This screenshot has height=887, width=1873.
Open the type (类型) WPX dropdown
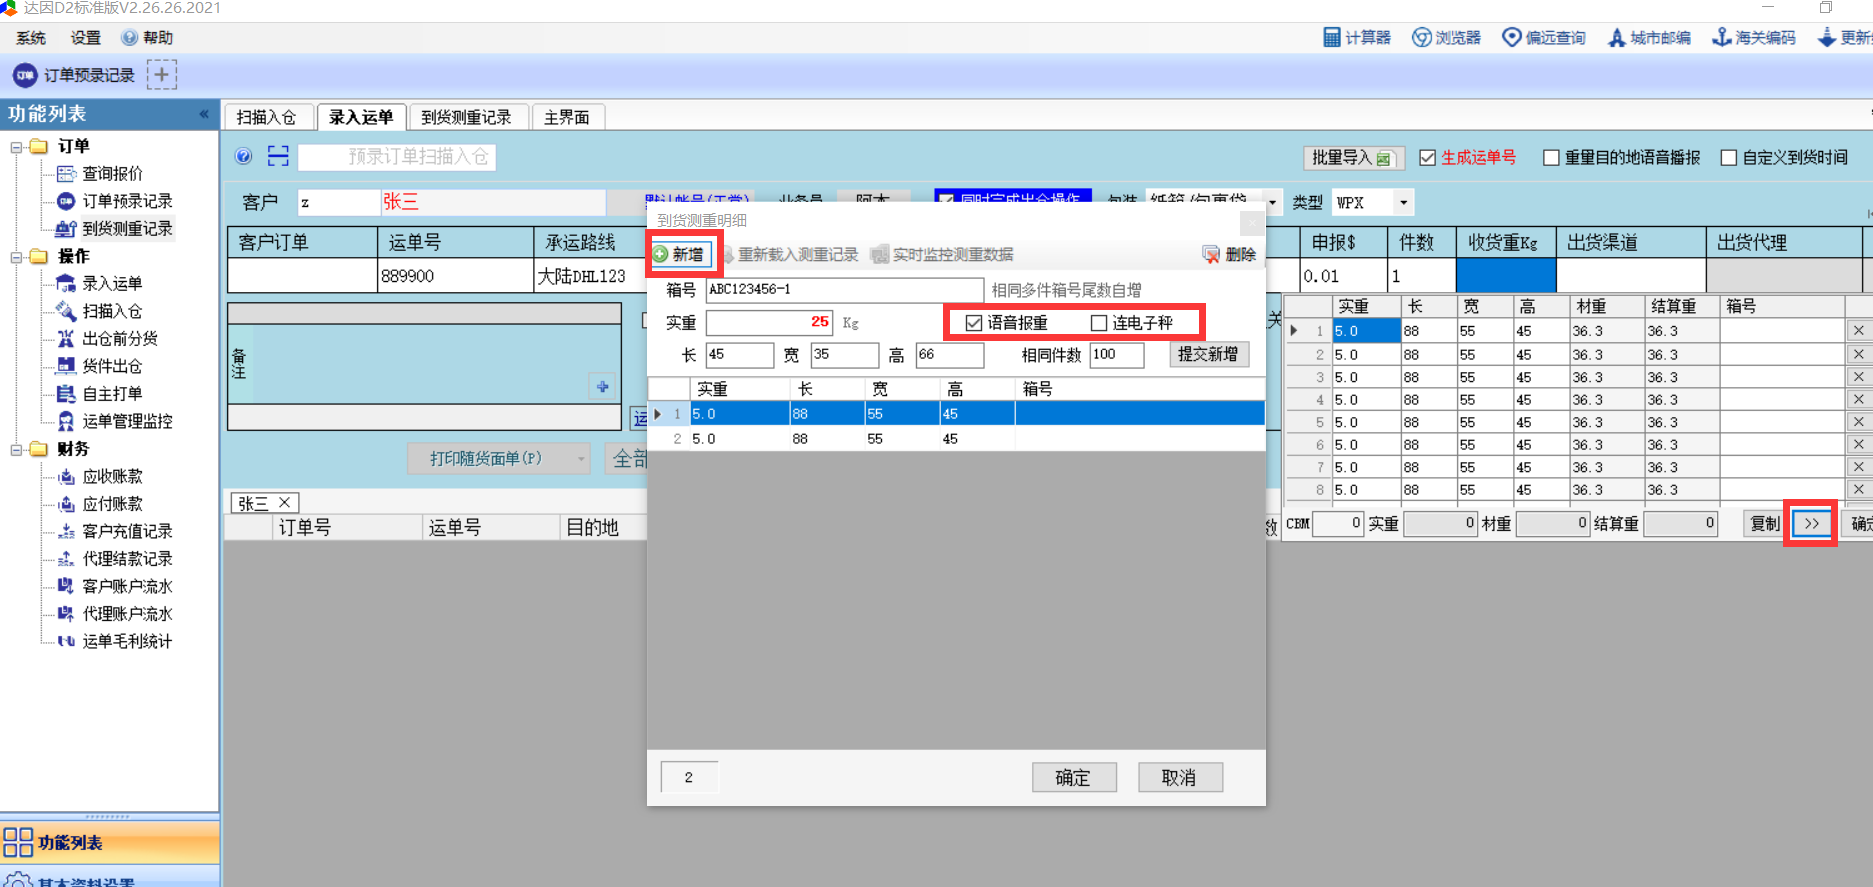1403,203
